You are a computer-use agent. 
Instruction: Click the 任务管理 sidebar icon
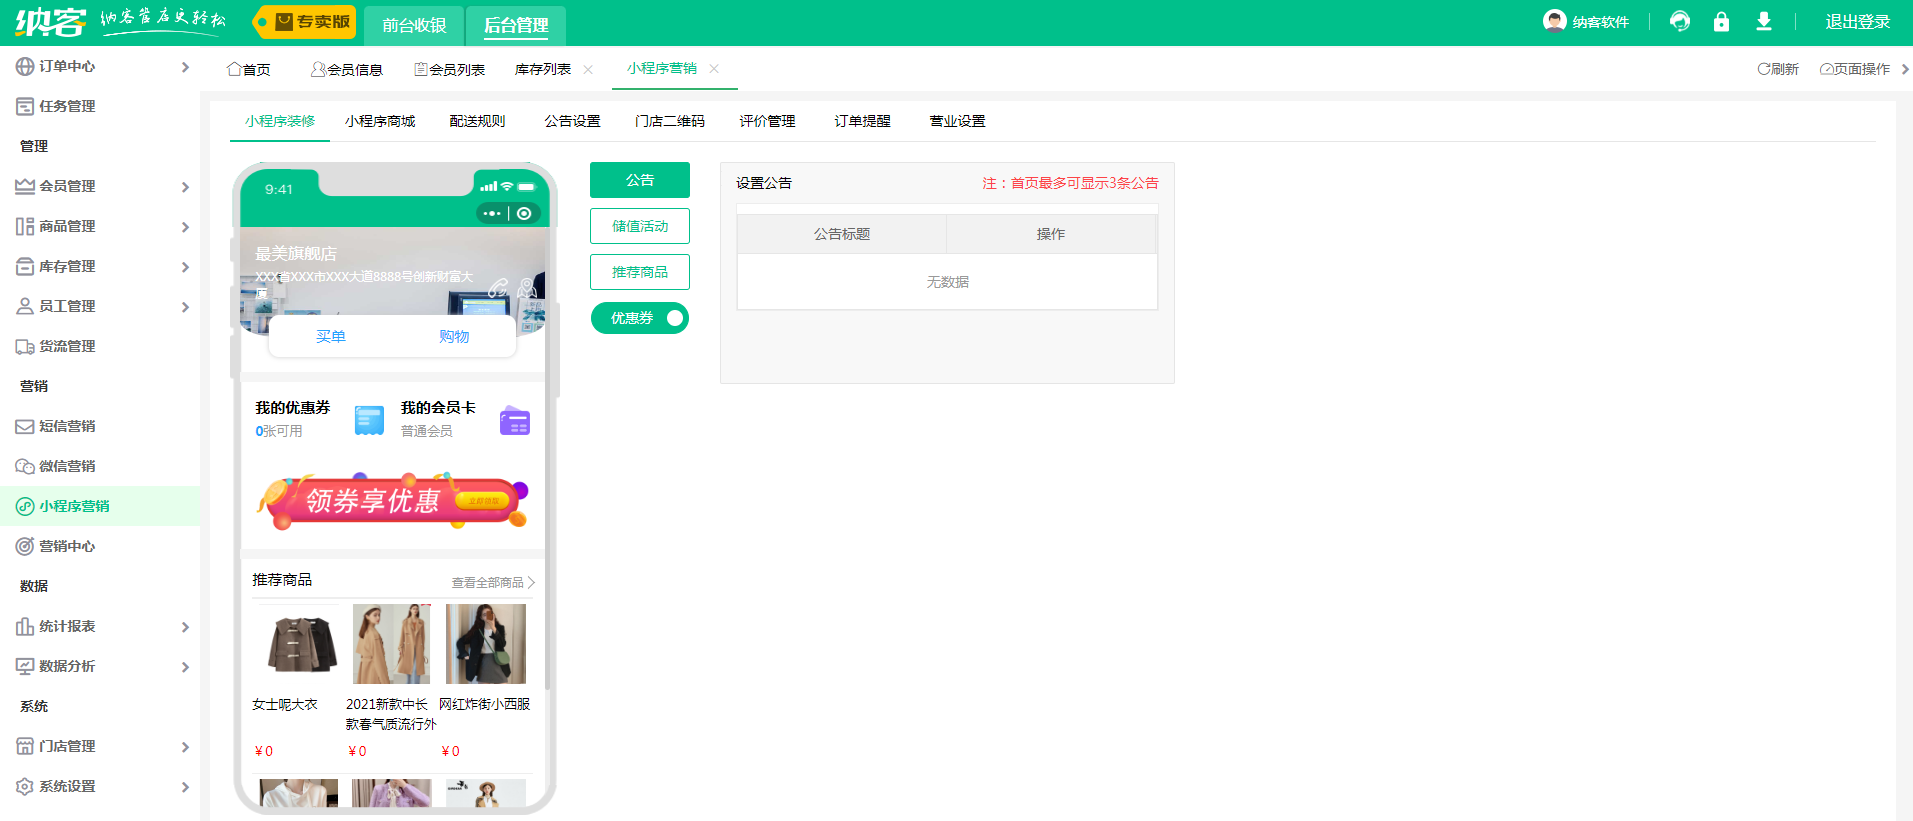[25, 106]
